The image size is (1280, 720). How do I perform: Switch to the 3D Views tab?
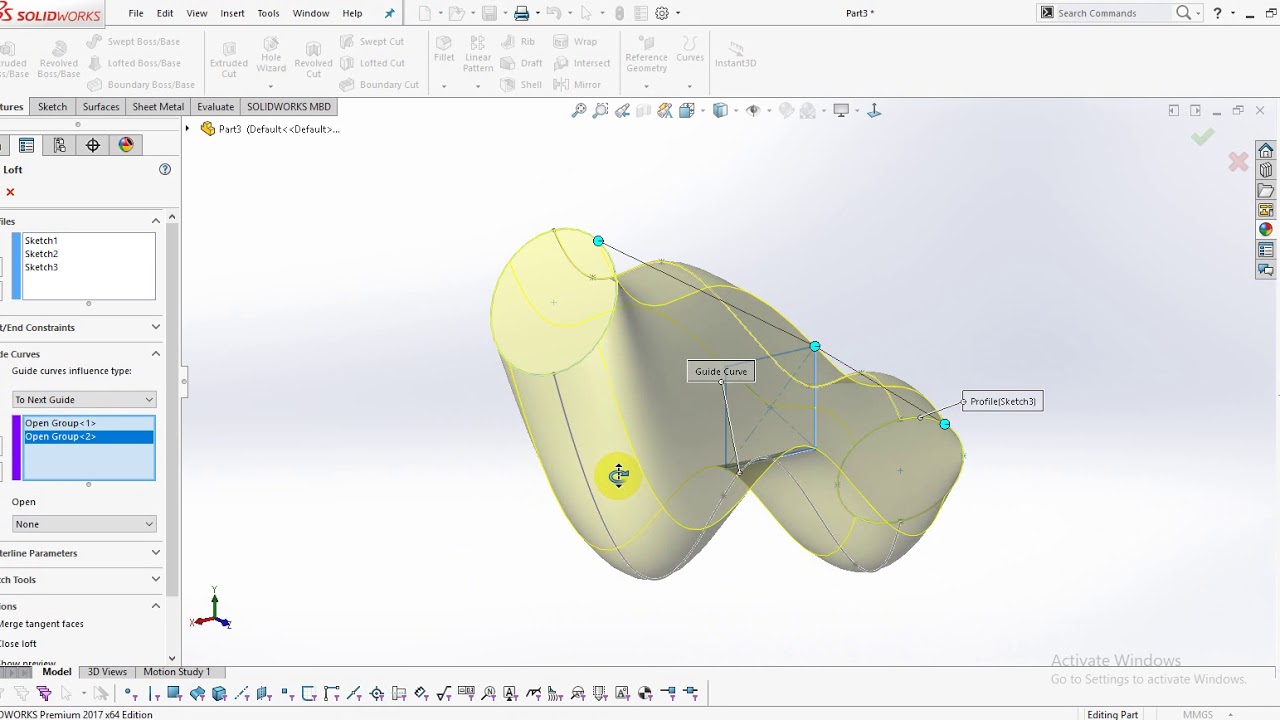coord(107,672)
